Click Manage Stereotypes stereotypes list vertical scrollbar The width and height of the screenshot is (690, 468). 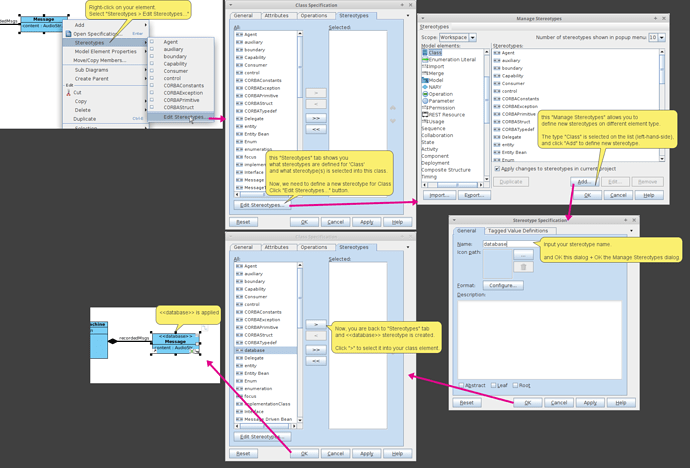coord(662,105)
